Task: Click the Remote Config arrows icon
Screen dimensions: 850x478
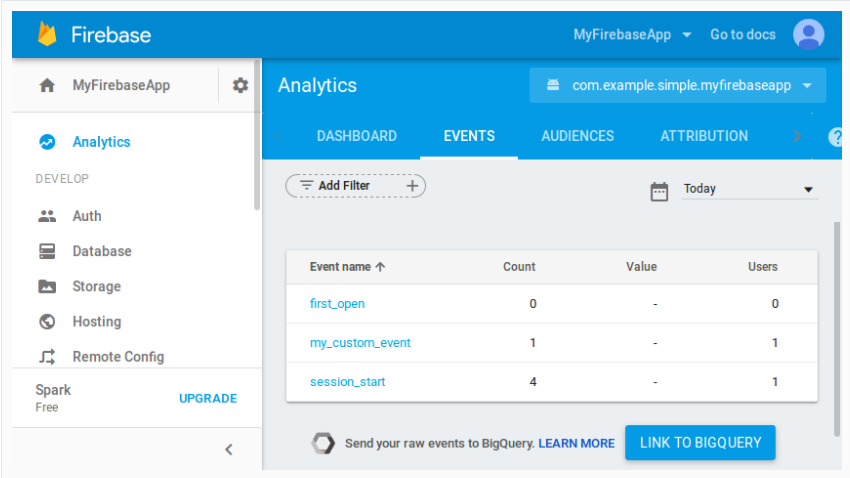Action: click(47, 357)
